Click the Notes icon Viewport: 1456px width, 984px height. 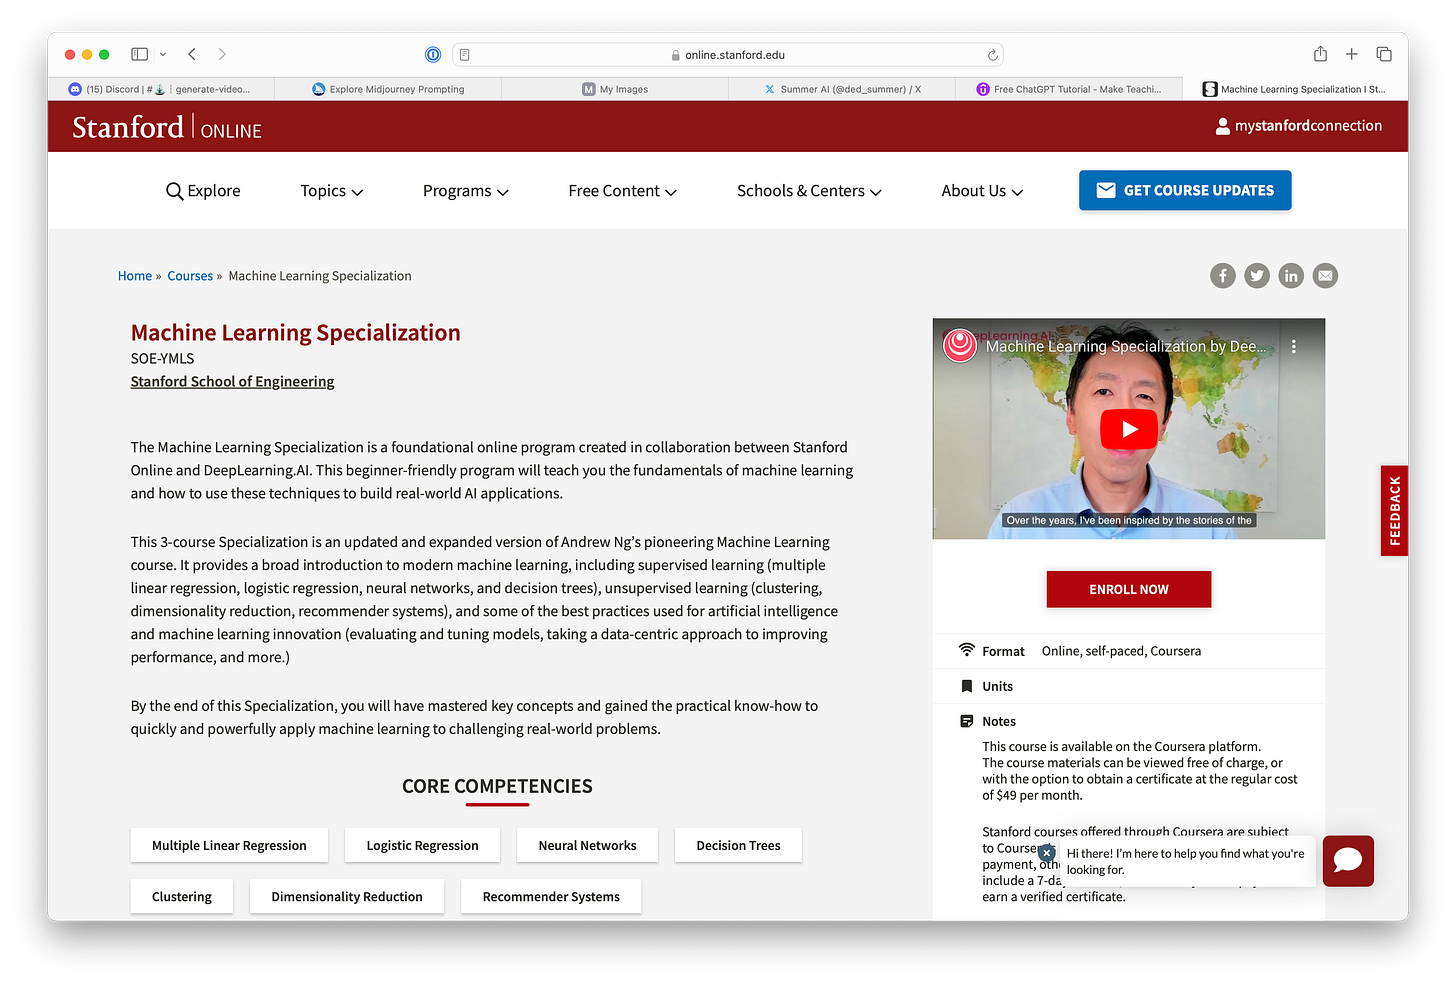[x=966, y=721]
